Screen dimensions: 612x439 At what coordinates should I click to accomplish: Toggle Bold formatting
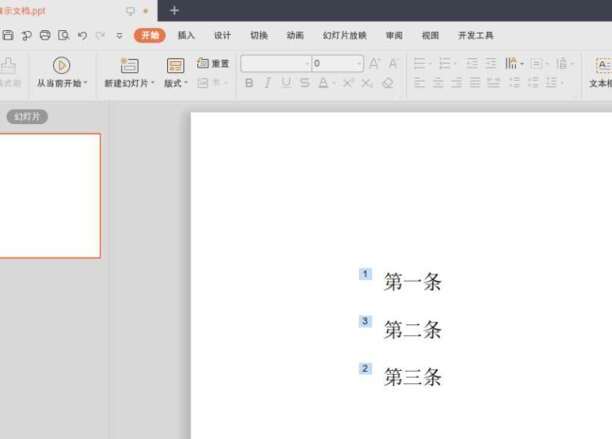249,83
